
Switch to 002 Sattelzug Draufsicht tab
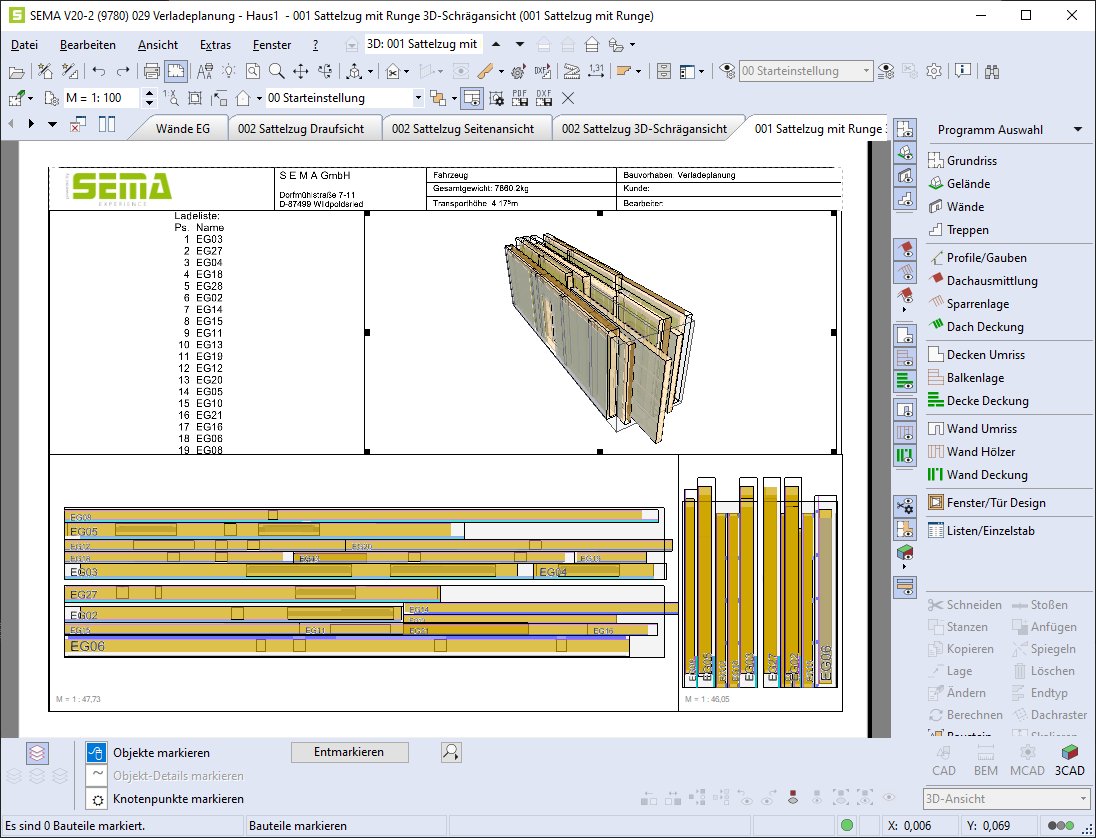pos(301,129)
